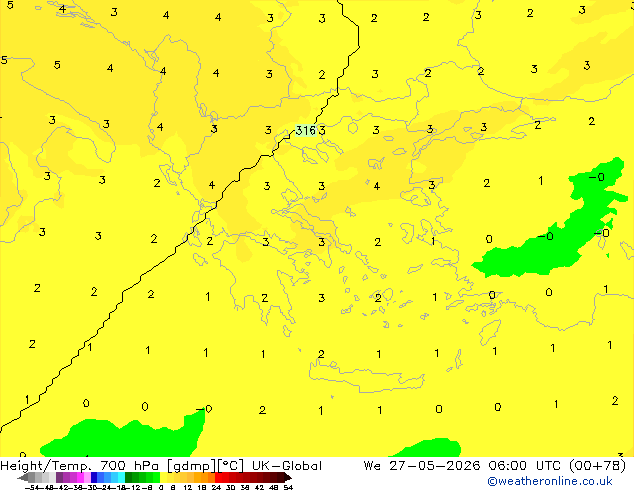Click the -54 label under color scale
634x490 pixels.
32,487
